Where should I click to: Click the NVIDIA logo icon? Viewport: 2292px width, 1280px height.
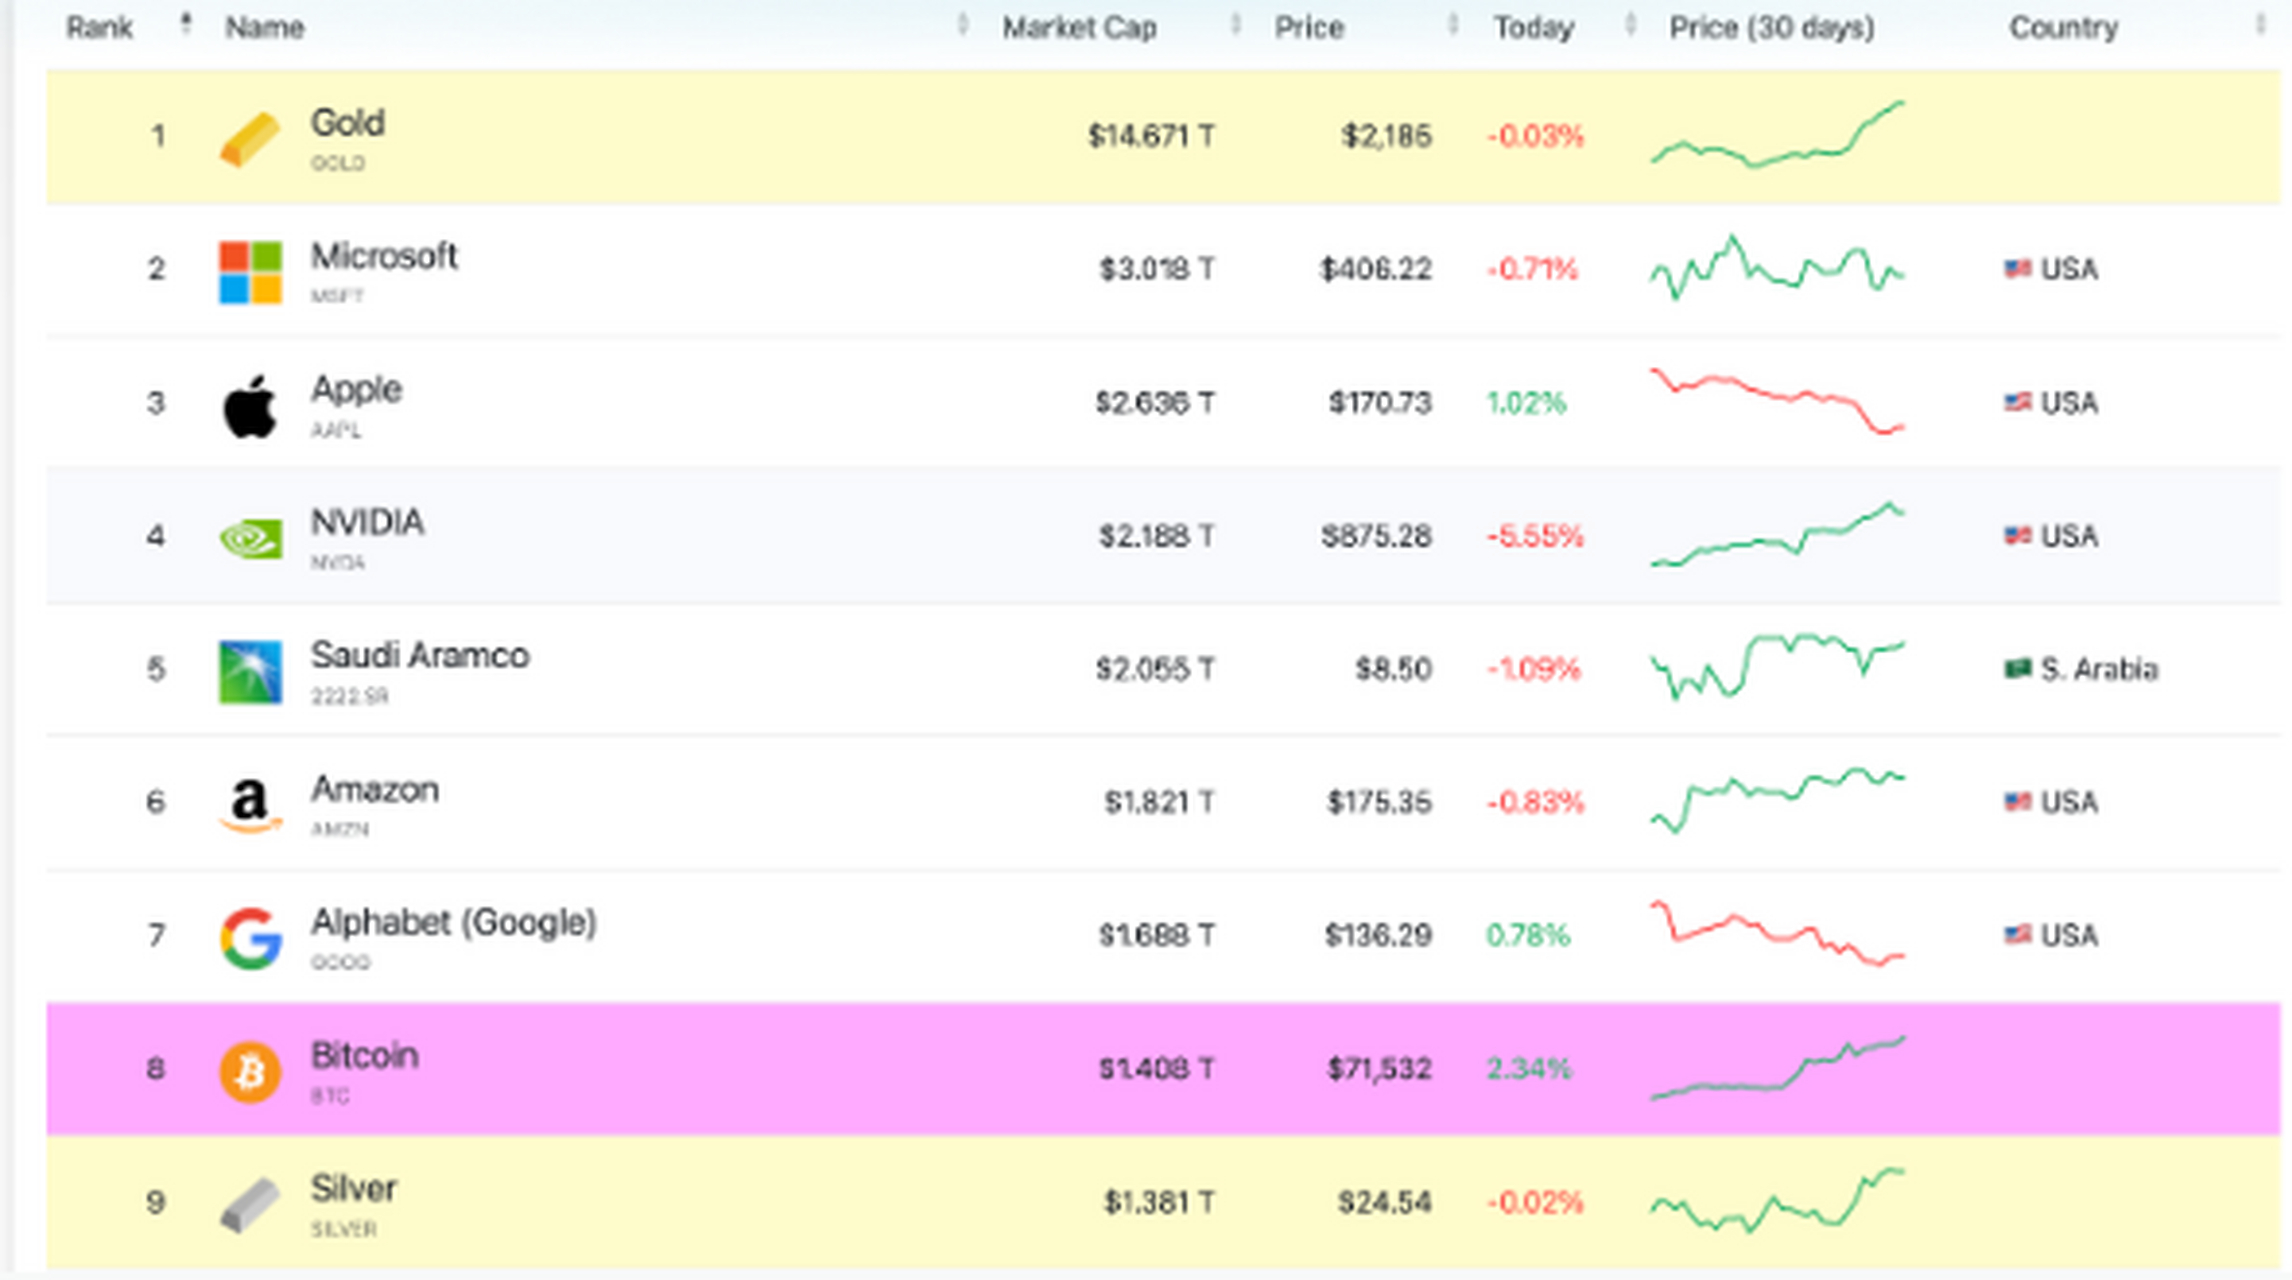click(x=250, y=539)
